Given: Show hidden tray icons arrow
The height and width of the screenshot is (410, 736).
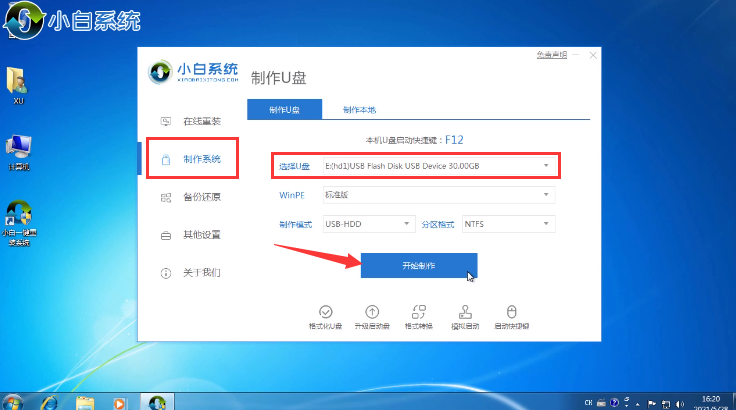Looking at the screenshot, I should (x=637, y=403).
